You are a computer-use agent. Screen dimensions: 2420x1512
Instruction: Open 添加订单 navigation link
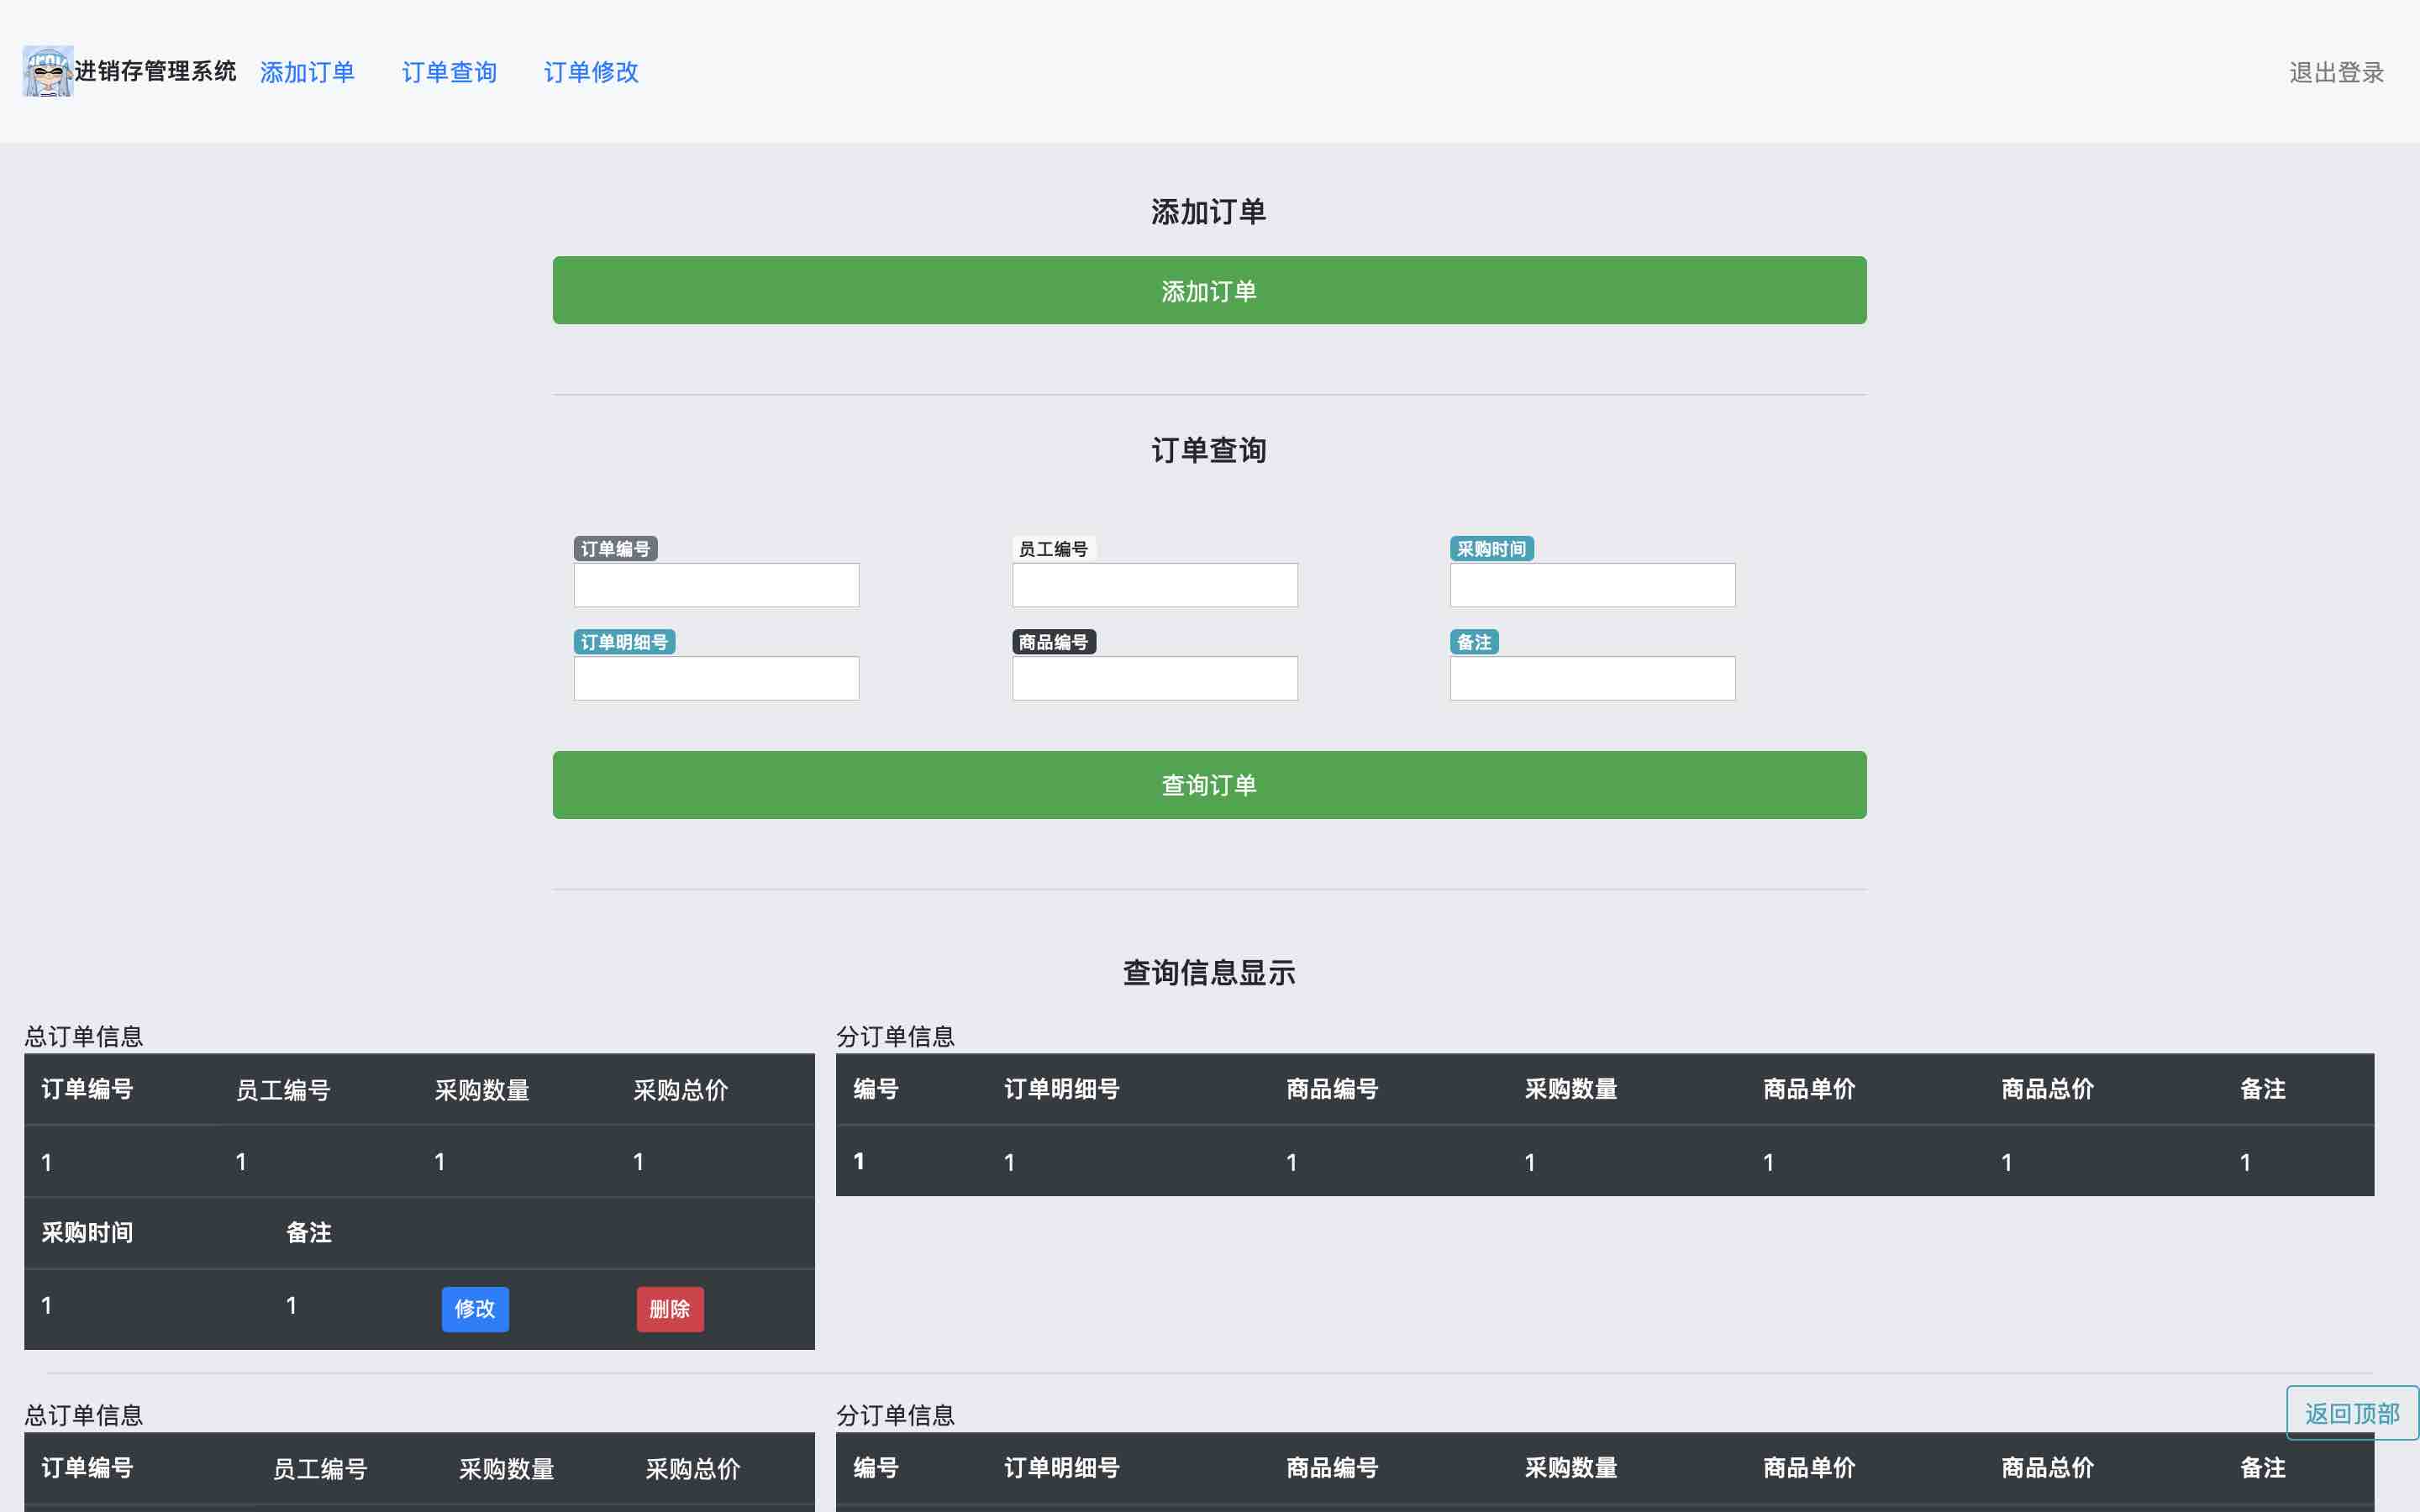(307, 72)
